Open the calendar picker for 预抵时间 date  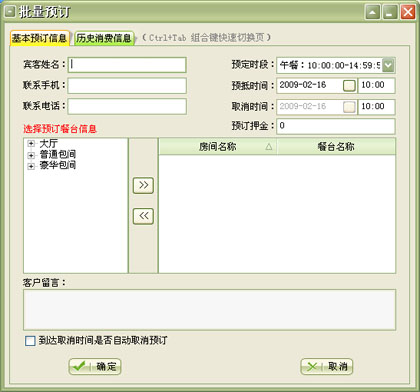[x=349, y=85]
